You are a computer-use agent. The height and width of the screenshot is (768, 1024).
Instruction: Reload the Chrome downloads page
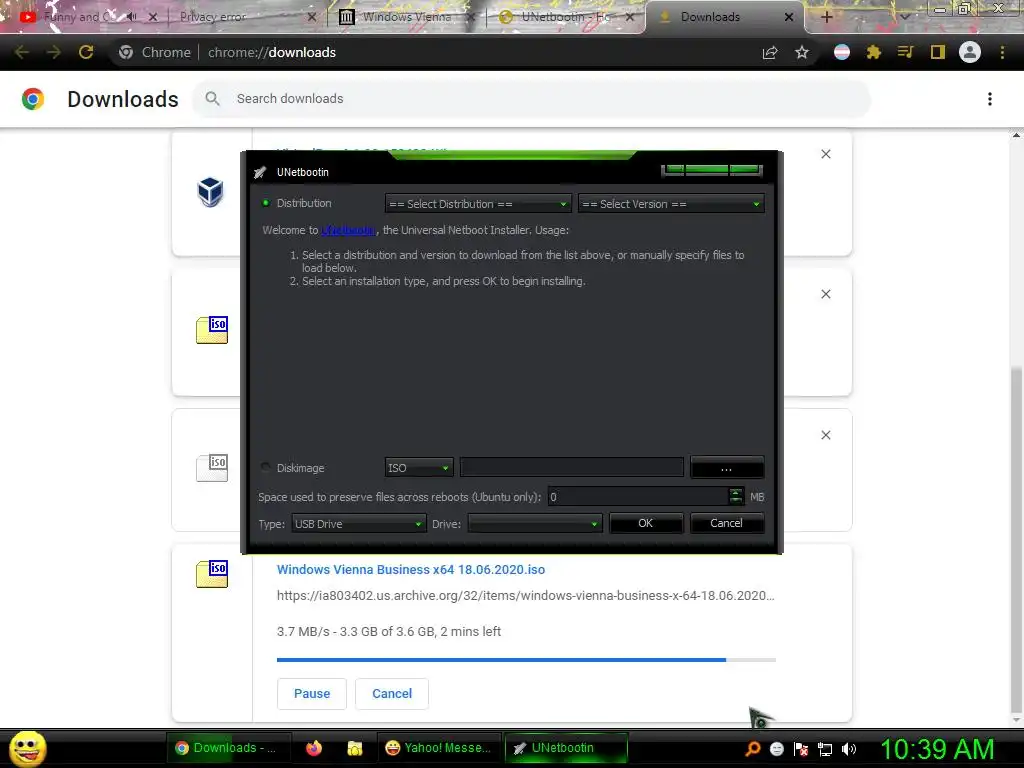tap(86, 52)
